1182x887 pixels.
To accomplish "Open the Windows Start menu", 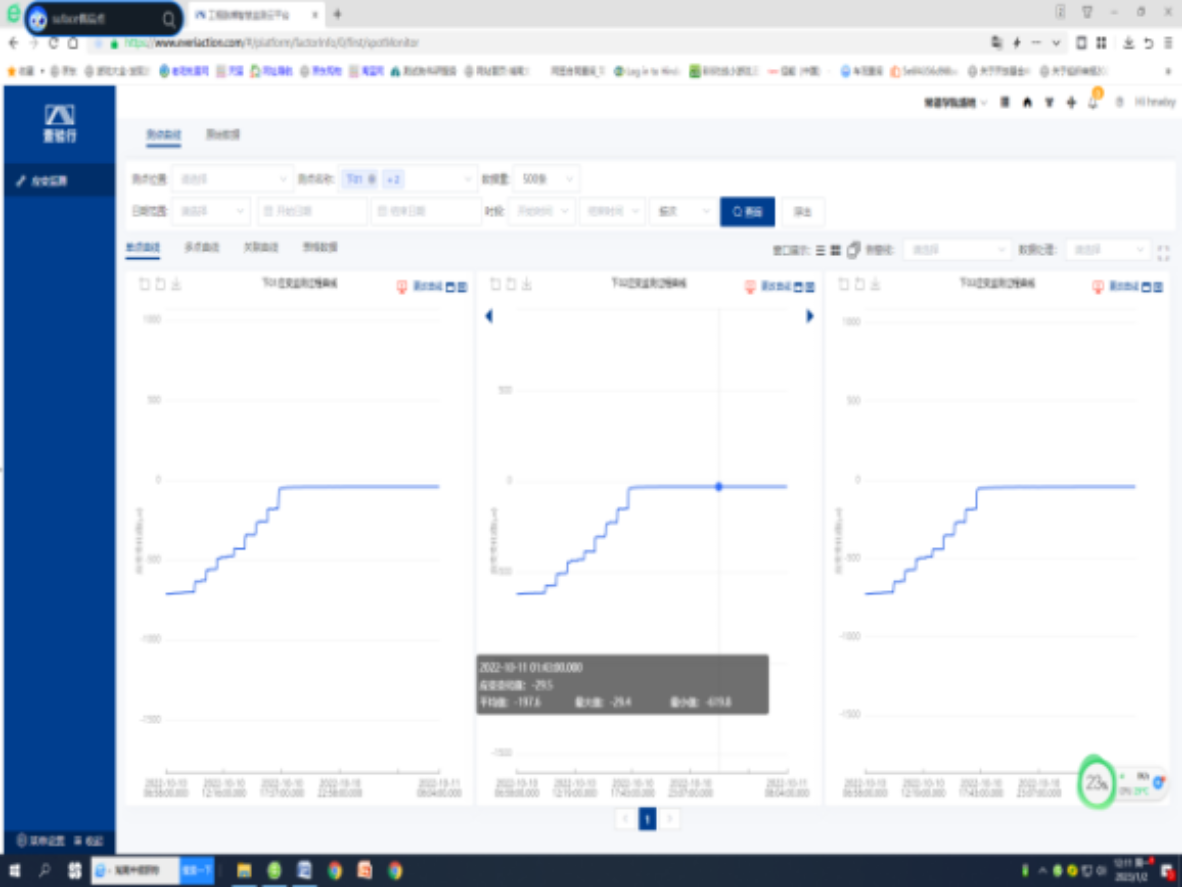I will click(x=14, y=870).
